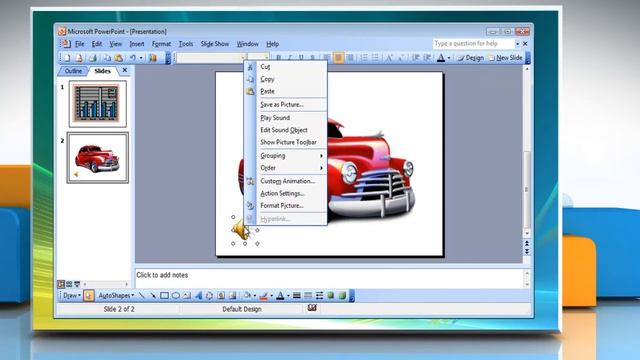Screen dimensions: 640x360
Task: Click the Select Objects pointer tool
Action: click(x=89, y=296)
